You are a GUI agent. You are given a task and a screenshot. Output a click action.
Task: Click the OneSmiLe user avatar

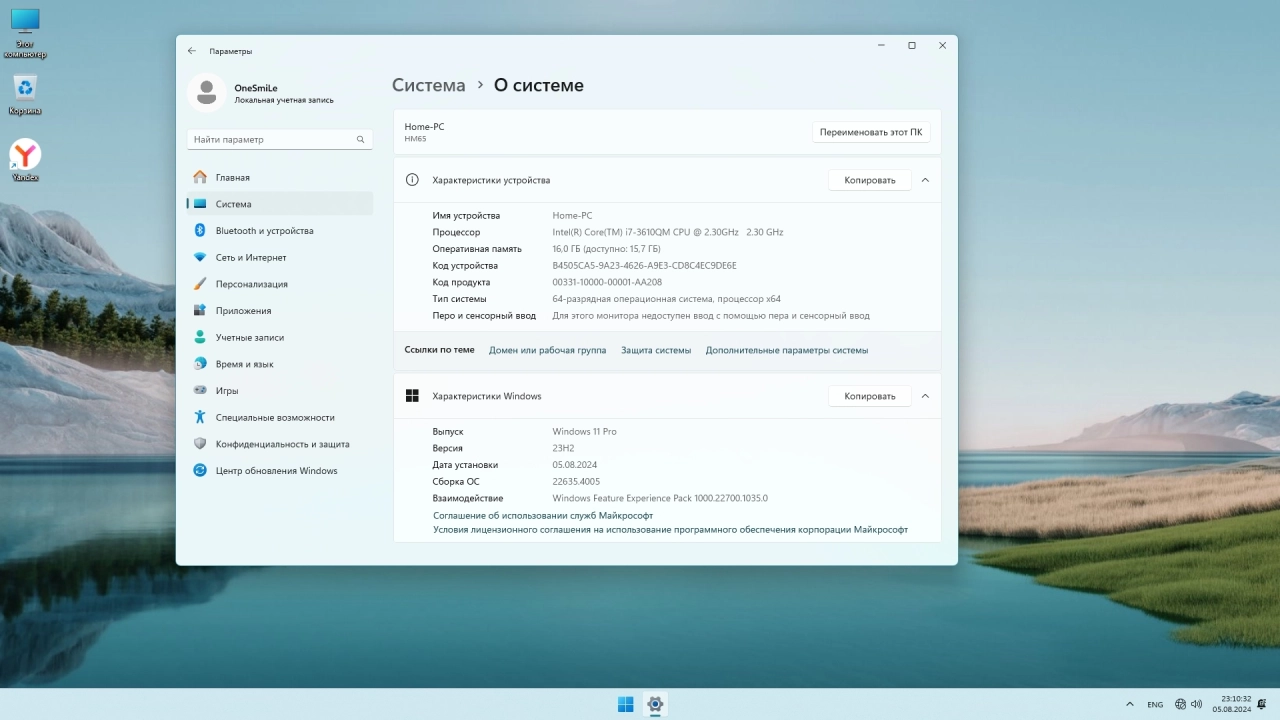[207, 93]
